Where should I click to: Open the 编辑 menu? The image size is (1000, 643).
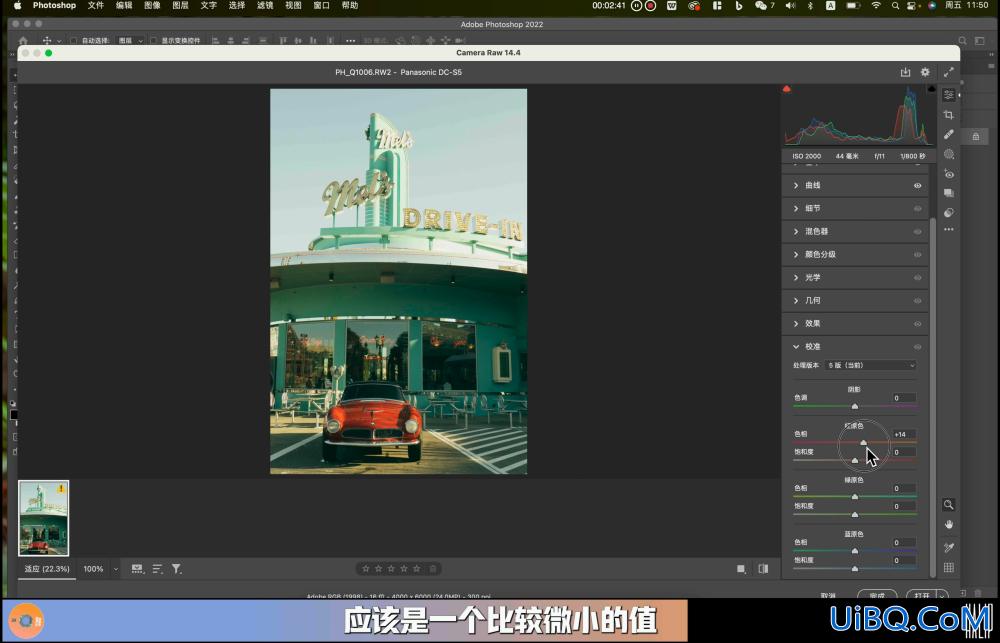pyautogui.click(x=124, y=5)
